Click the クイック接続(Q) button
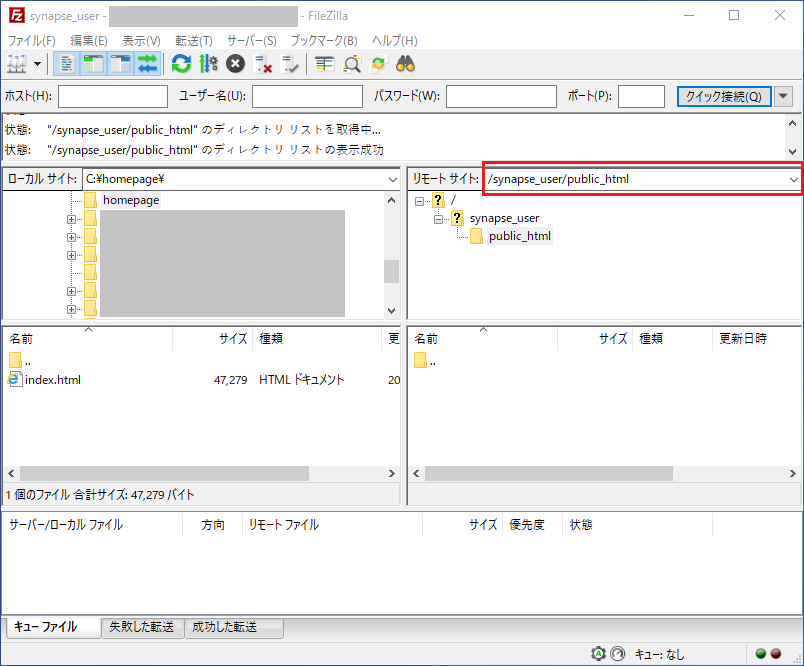The width and height of the screenshot is (804, 666). click(724, 96)
